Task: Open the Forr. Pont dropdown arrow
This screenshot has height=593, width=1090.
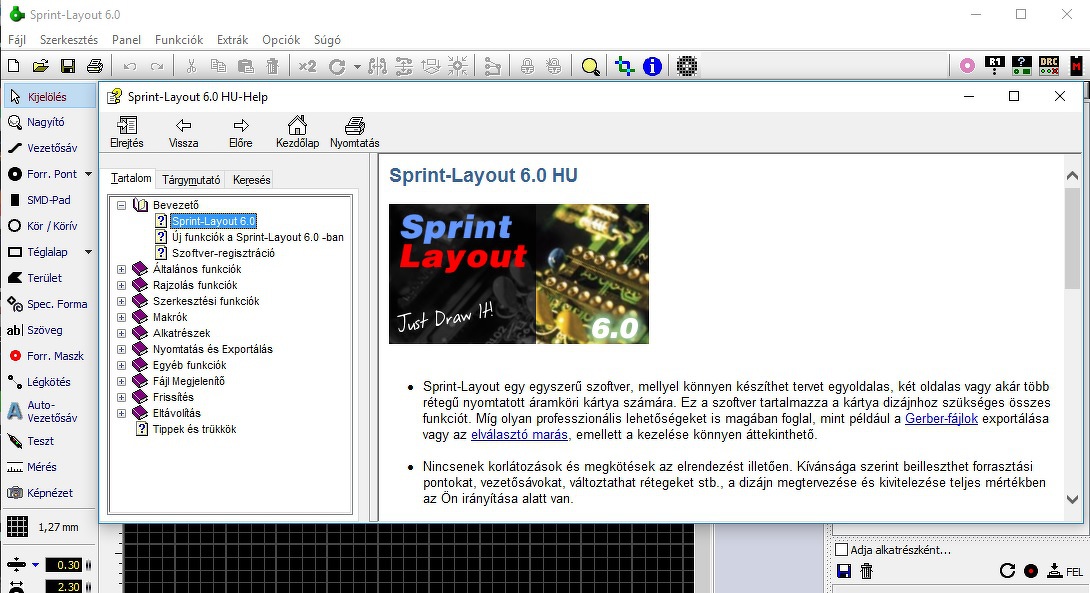Action: [x=88, y=174]
